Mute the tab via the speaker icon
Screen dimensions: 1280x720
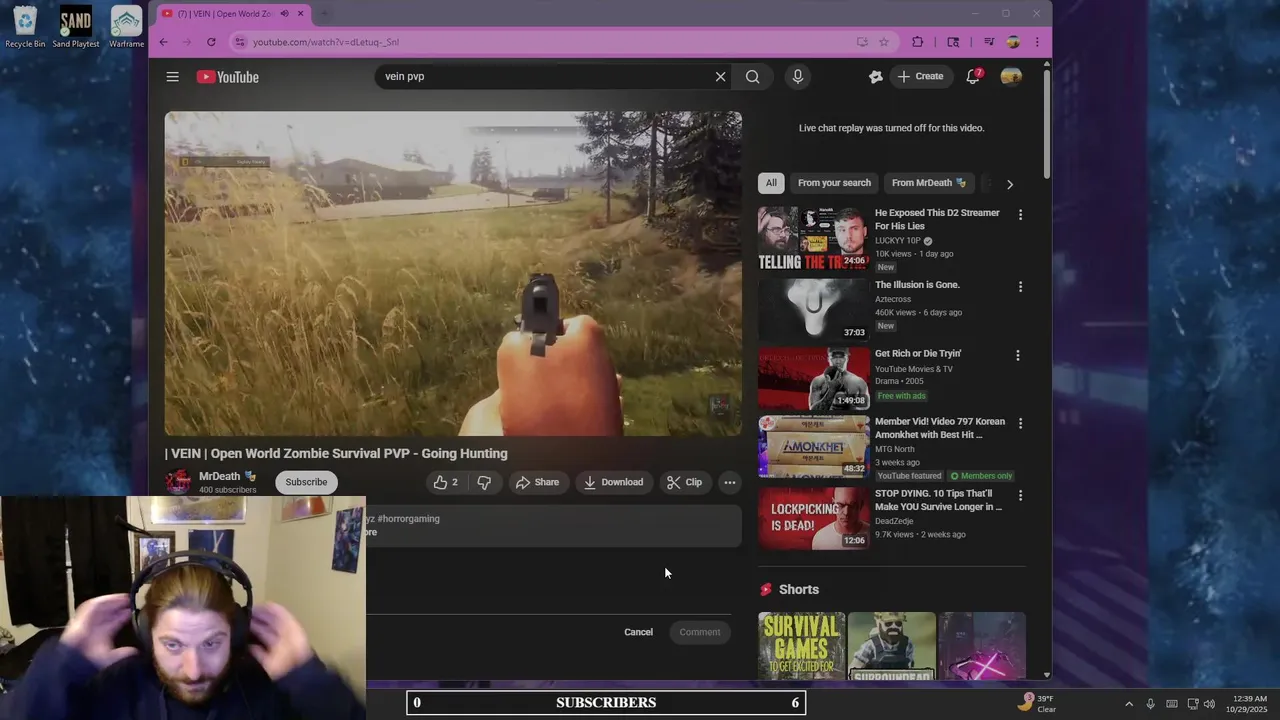[285, 13]
